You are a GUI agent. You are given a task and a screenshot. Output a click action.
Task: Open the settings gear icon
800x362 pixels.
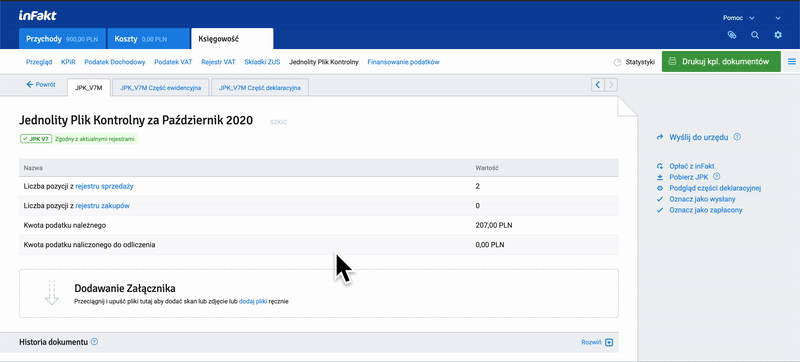coord(778,35)
